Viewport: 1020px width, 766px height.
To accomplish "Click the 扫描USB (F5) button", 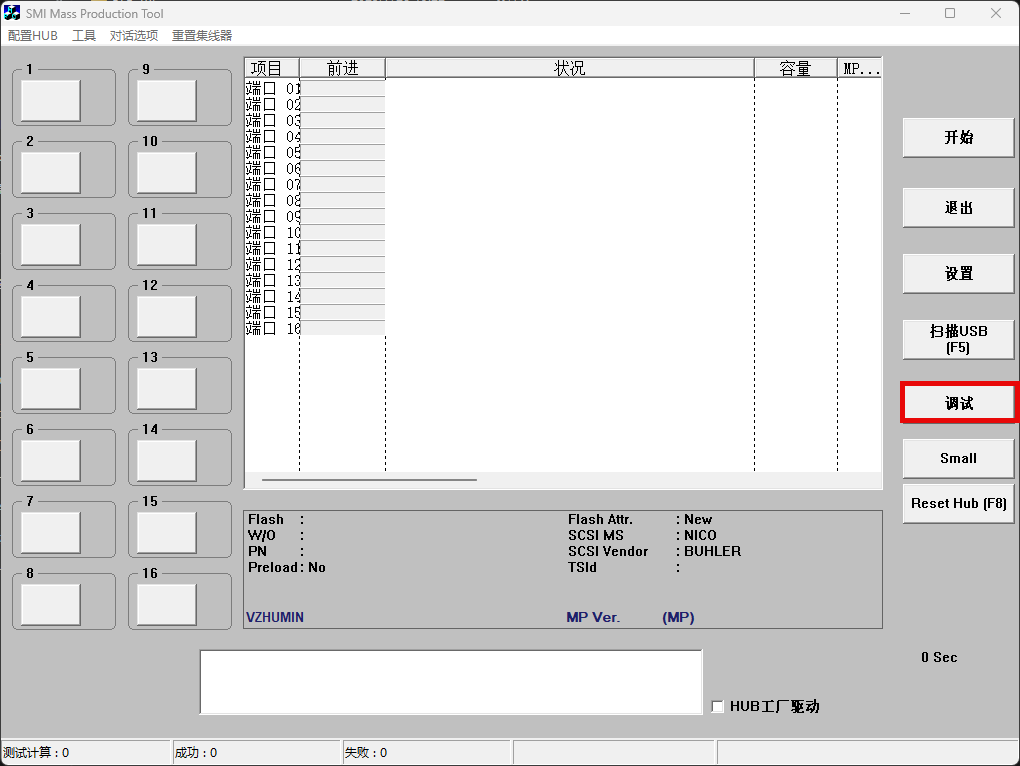I will pyautogui.click(x=958, y=339).
